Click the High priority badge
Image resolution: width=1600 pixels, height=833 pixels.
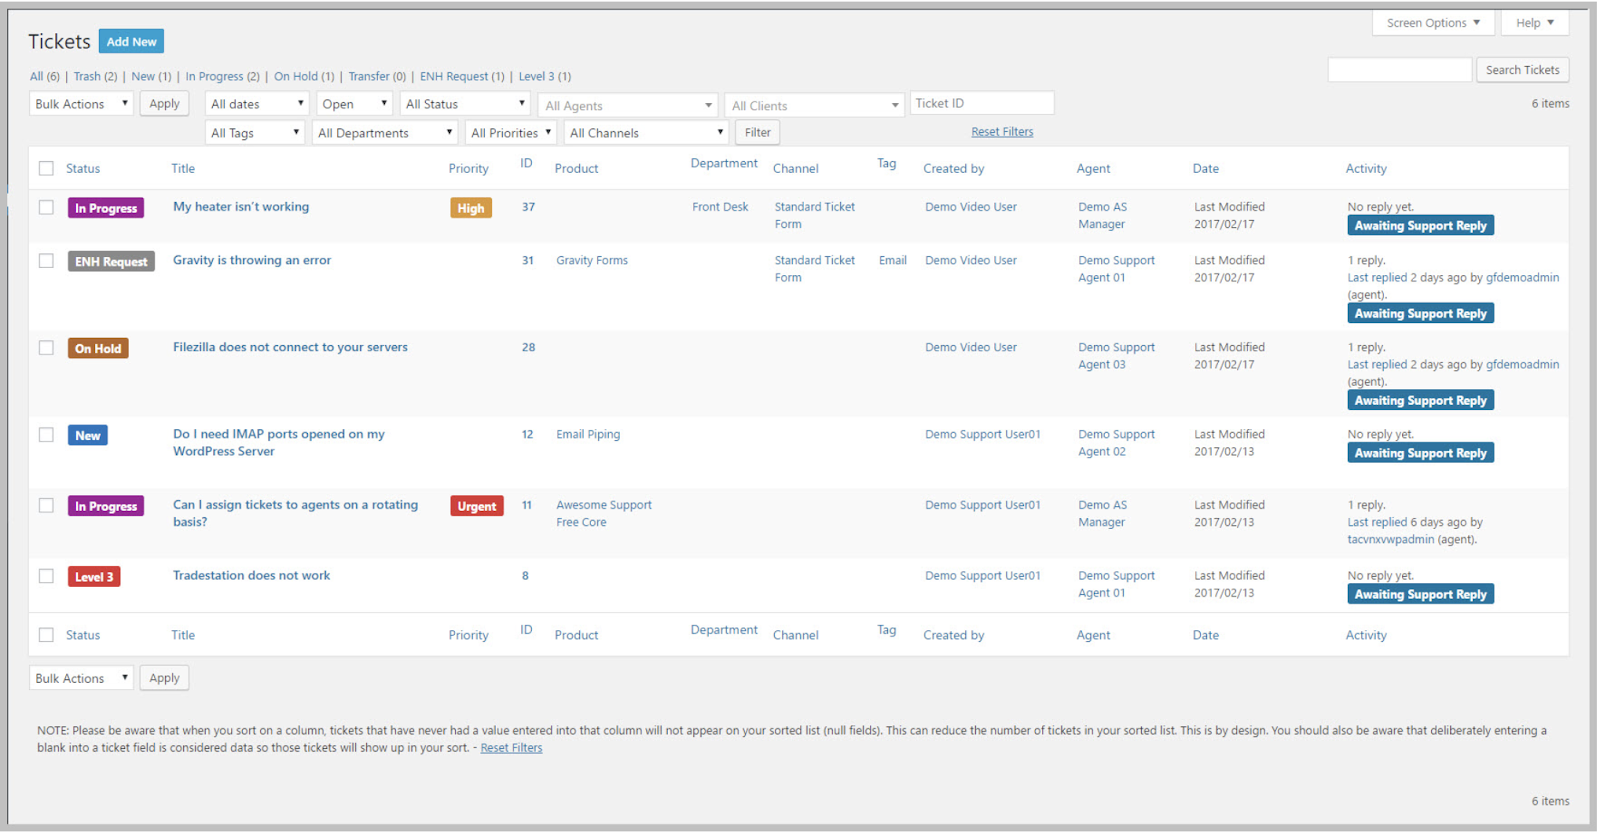tap(470, 208)
